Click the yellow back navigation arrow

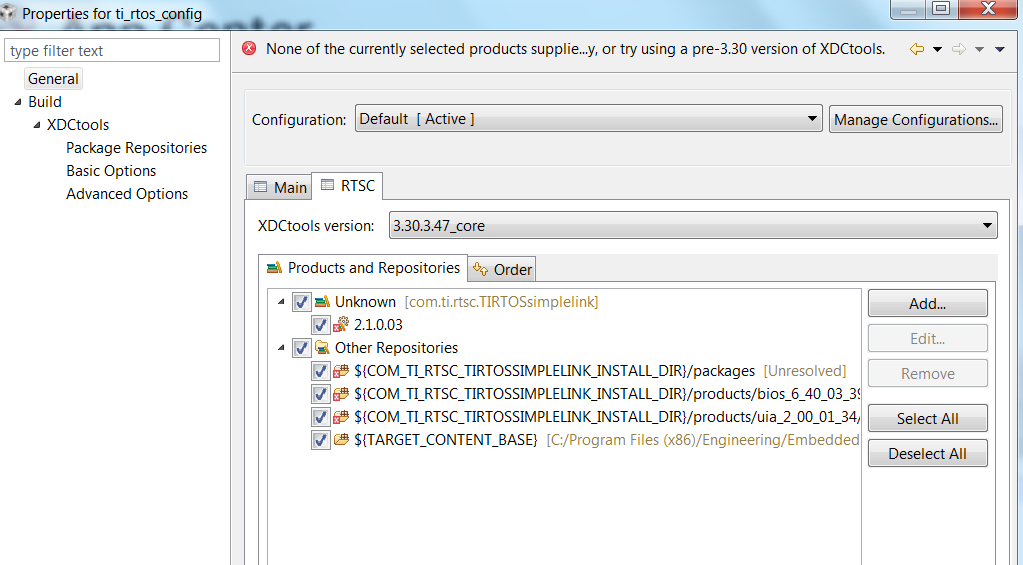point(916,49)
